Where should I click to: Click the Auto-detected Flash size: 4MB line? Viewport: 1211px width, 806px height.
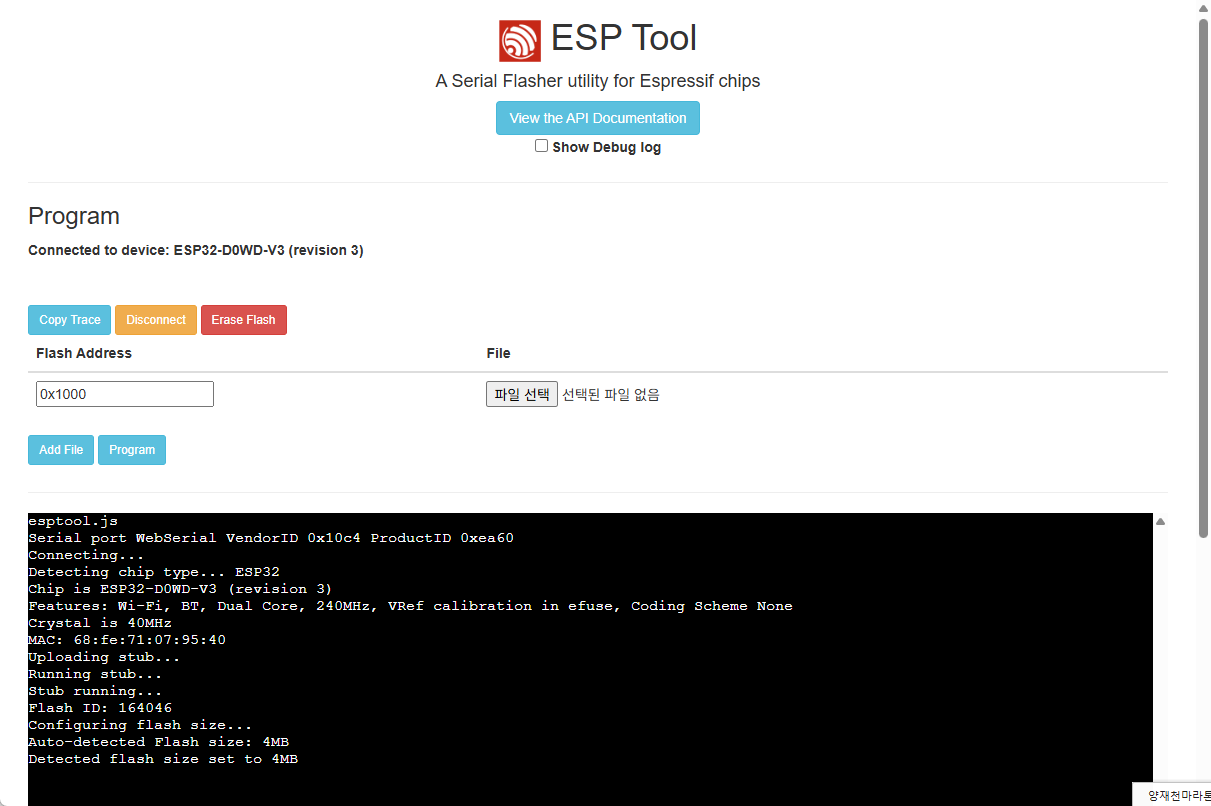(x=159, y=742)
